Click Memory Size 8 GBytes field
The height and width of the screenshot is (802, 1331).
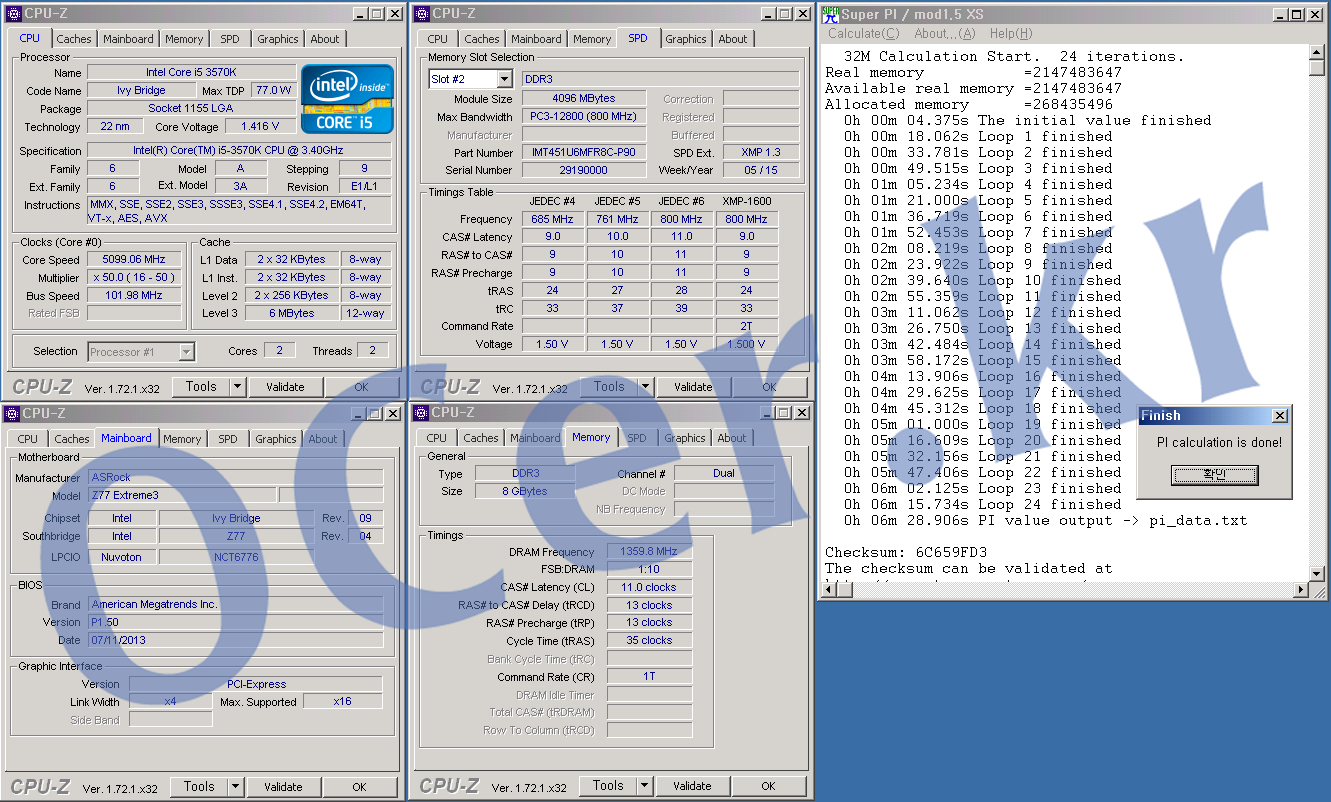(x=524, y=491)
